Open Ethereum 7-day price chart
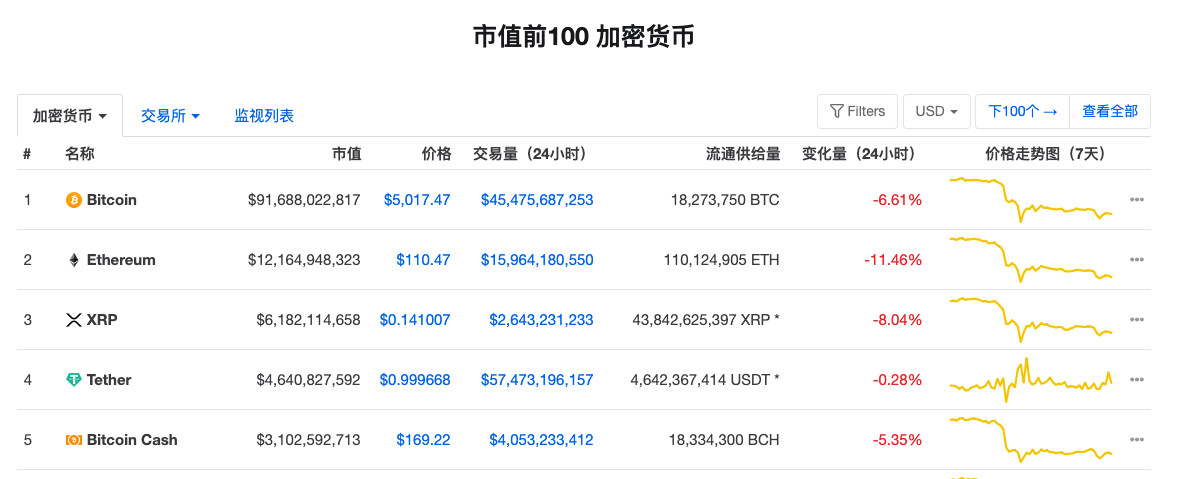Image resolution: width=1196 pixels, height=479 pixels. 1031,259
